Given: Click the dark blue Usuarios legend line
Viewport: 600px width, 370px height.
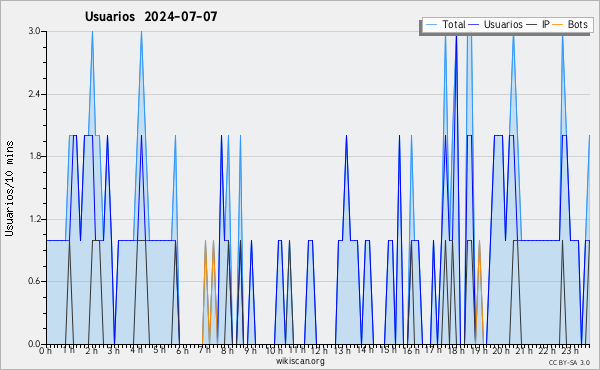Looking at the screenshot, I should point(474,24).
